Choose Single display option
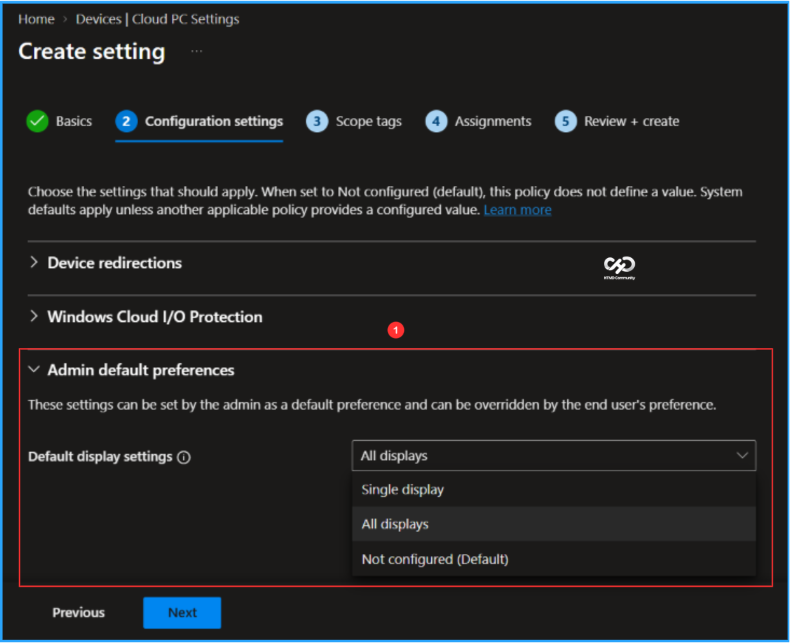The height and width of the screenshot is (643, 790). click(x=554, y=490)
